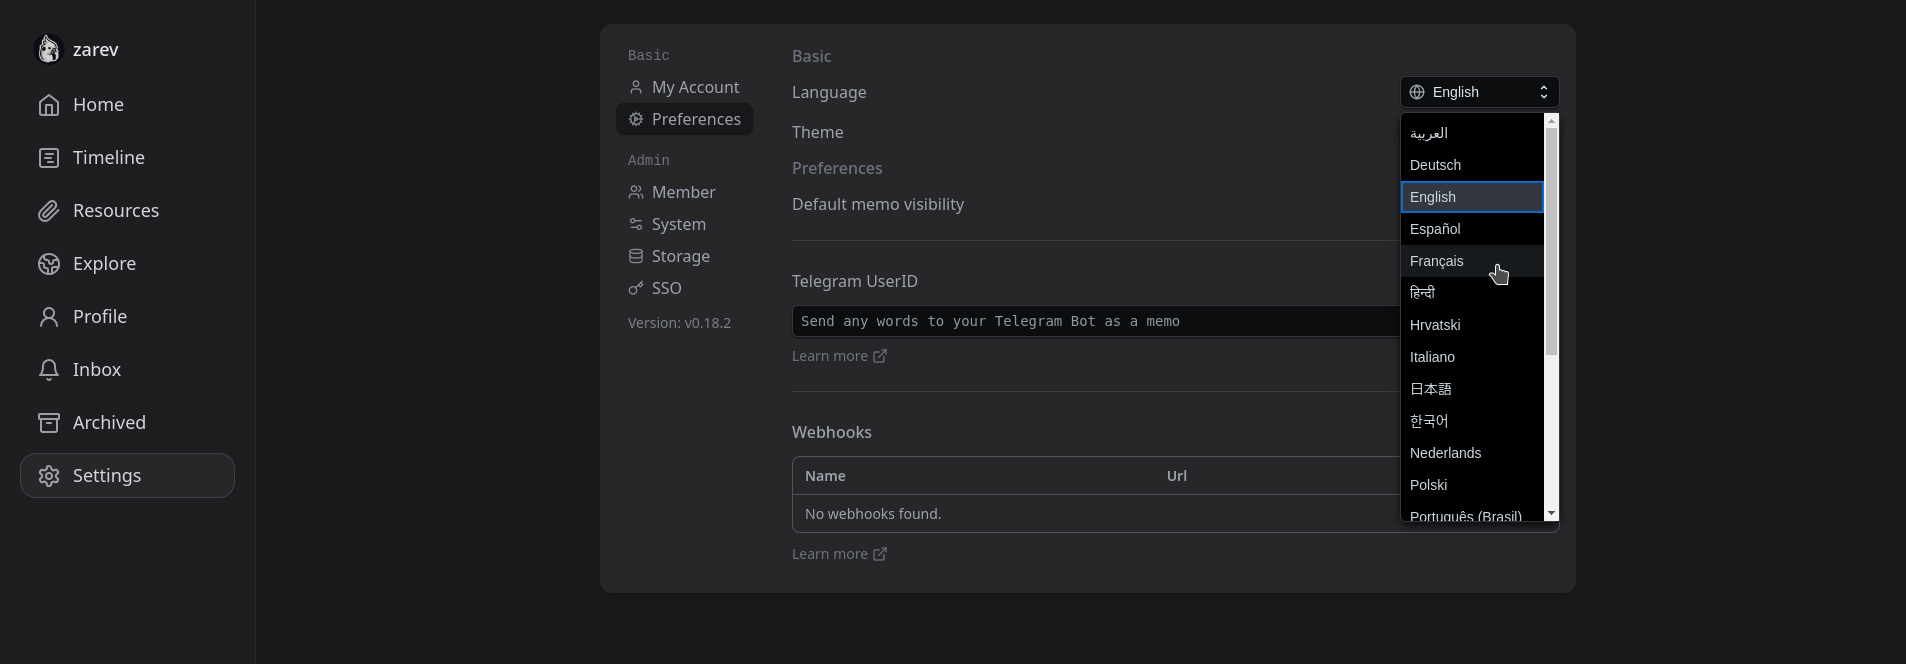The width and height of the screenshot is (1906, 664).
Task: Choose Japanese language option
Action: tap(1472, 389)
